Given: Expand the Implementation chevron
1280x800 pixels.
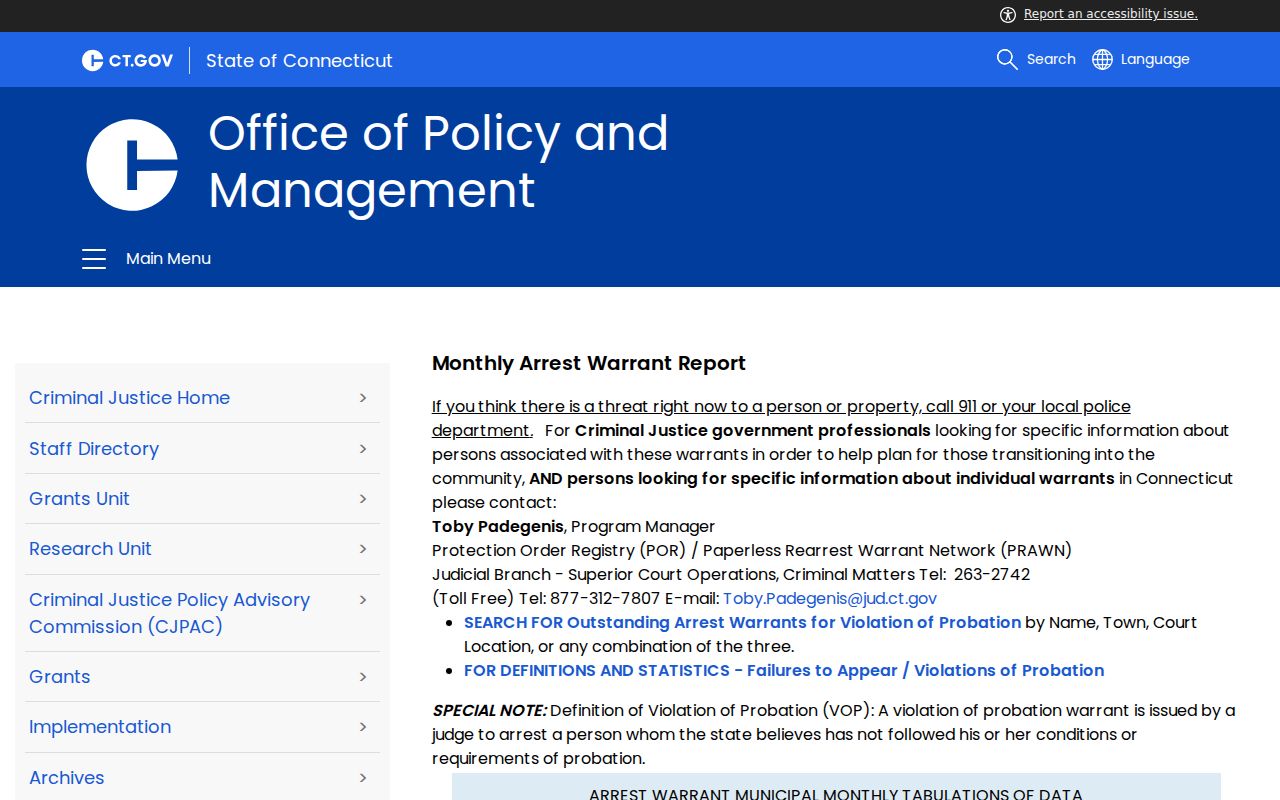Looking at the screenshot, I should [363, 727].
